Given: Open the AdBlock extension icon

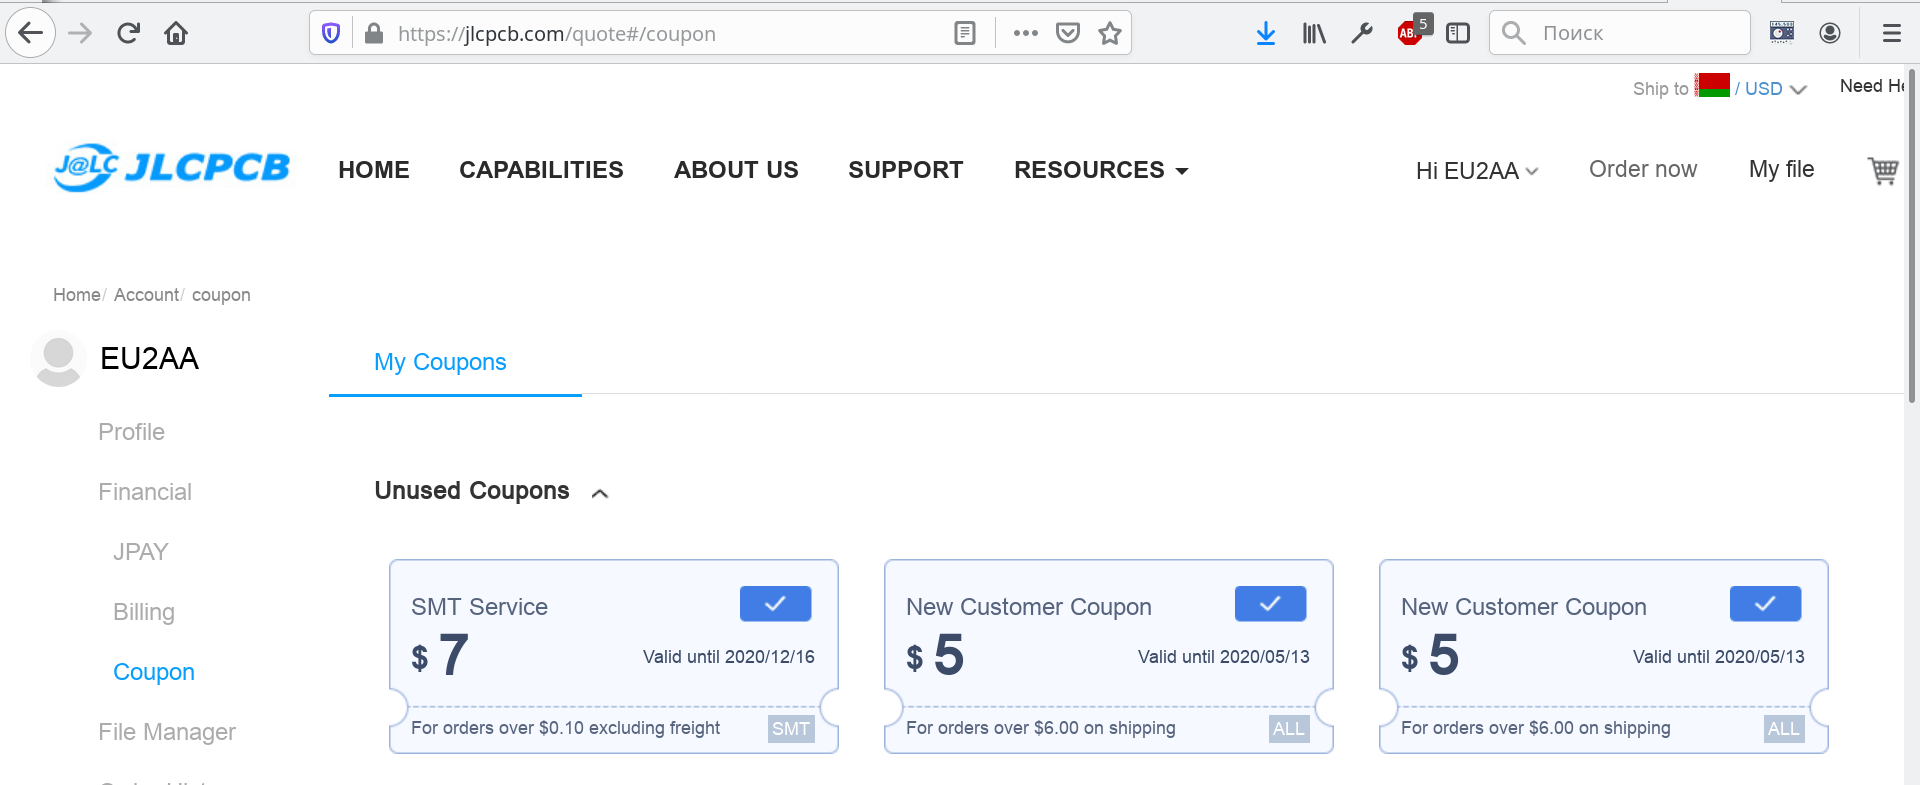Looking at the screenshot, I should tap(1410, 34).
